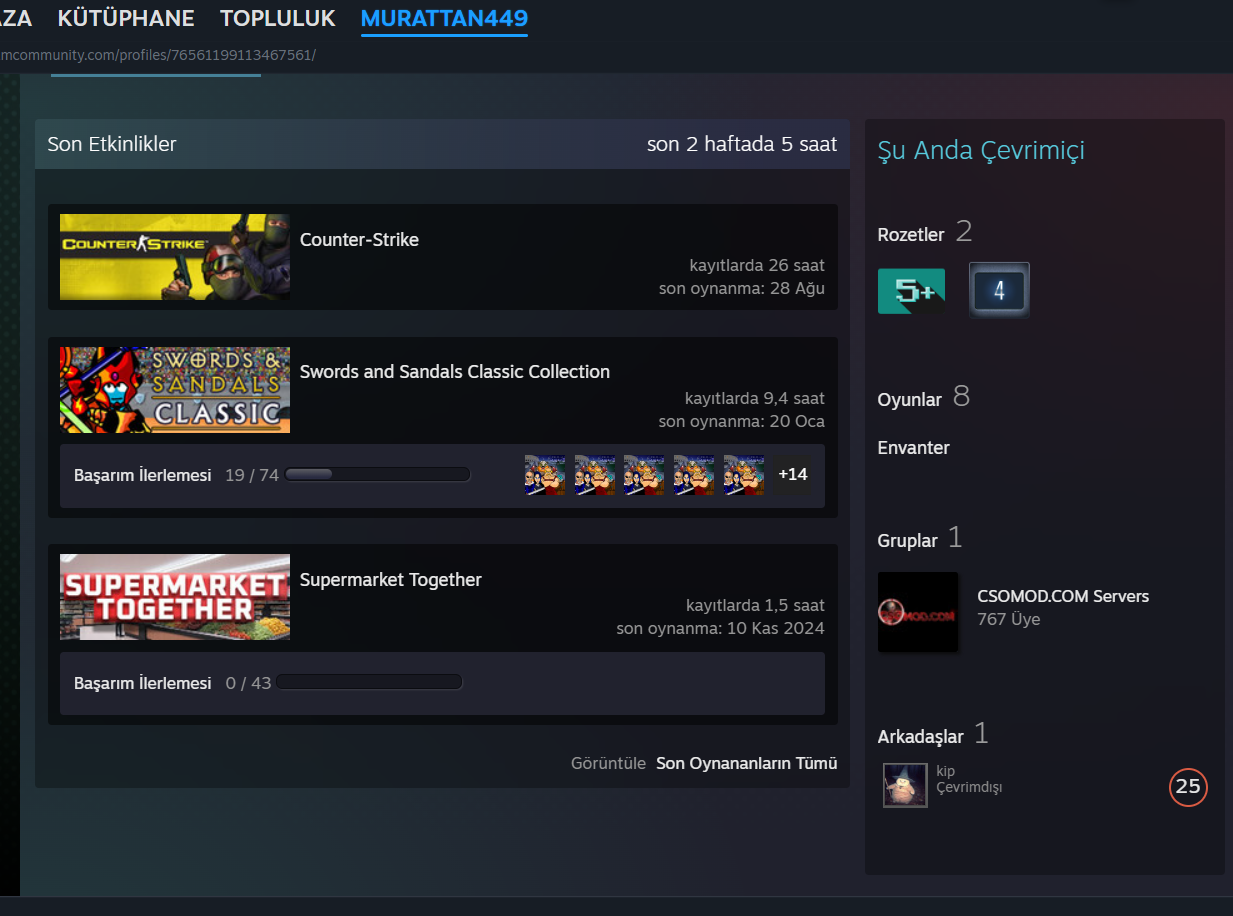Click the 5+ years of service badge
This screenshot has height=916, width=1233.
[x=911, y=291]
